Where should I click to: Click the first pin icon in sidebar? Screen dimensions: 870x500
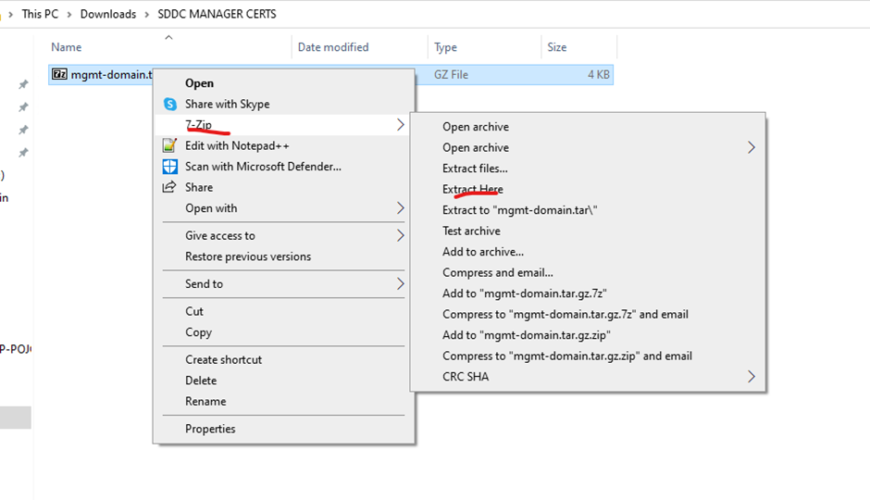click(x=23, y=85)
